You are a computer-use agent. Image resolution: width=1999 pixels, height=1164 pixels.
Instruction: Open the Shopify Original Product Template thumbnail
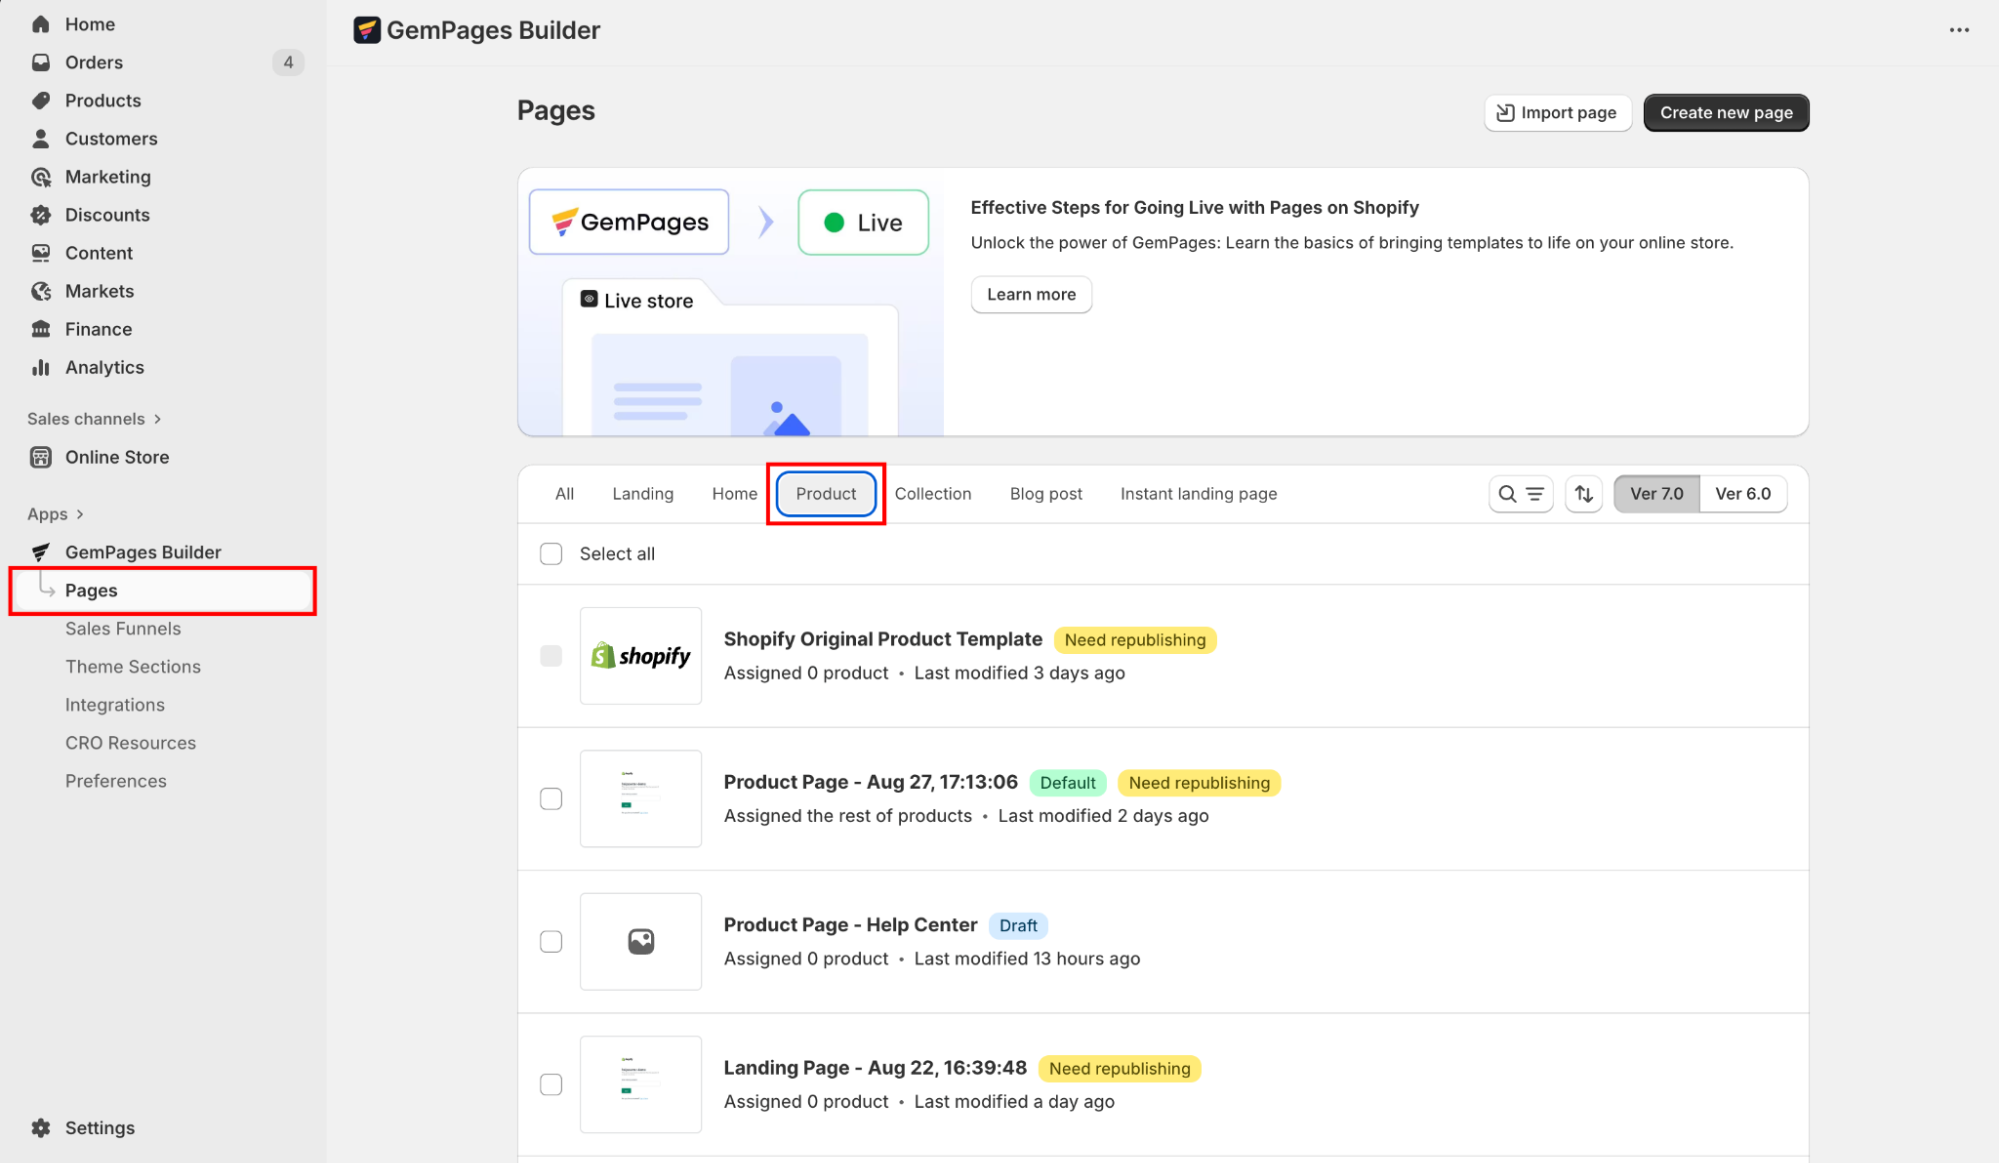(641, 656)
